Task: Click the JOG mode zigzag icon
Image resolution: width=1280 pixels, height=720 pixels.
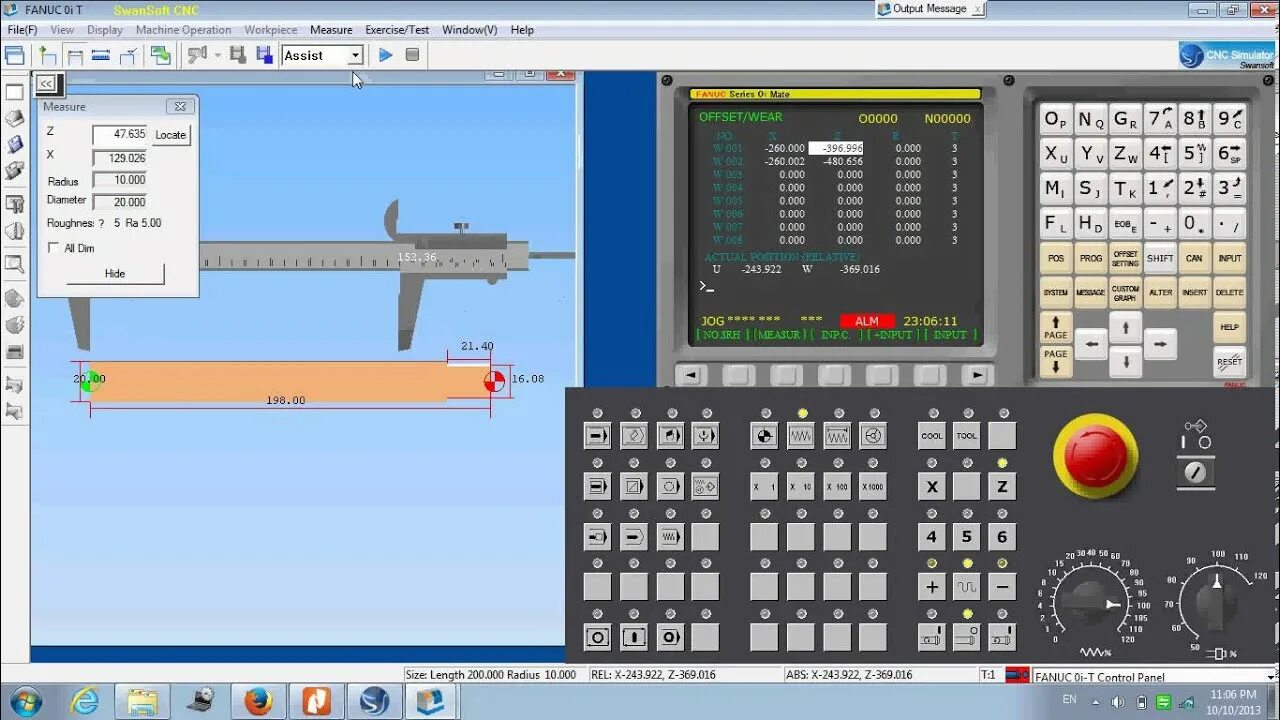Action: point(801,436)
